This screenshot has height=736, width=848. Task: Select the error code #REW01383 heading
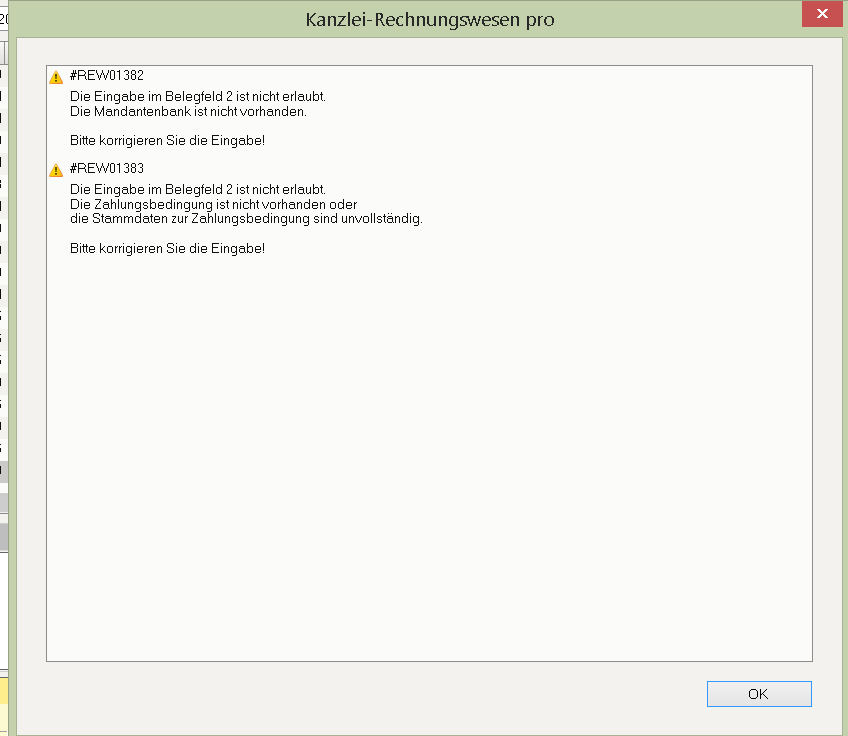pos(107,169)
